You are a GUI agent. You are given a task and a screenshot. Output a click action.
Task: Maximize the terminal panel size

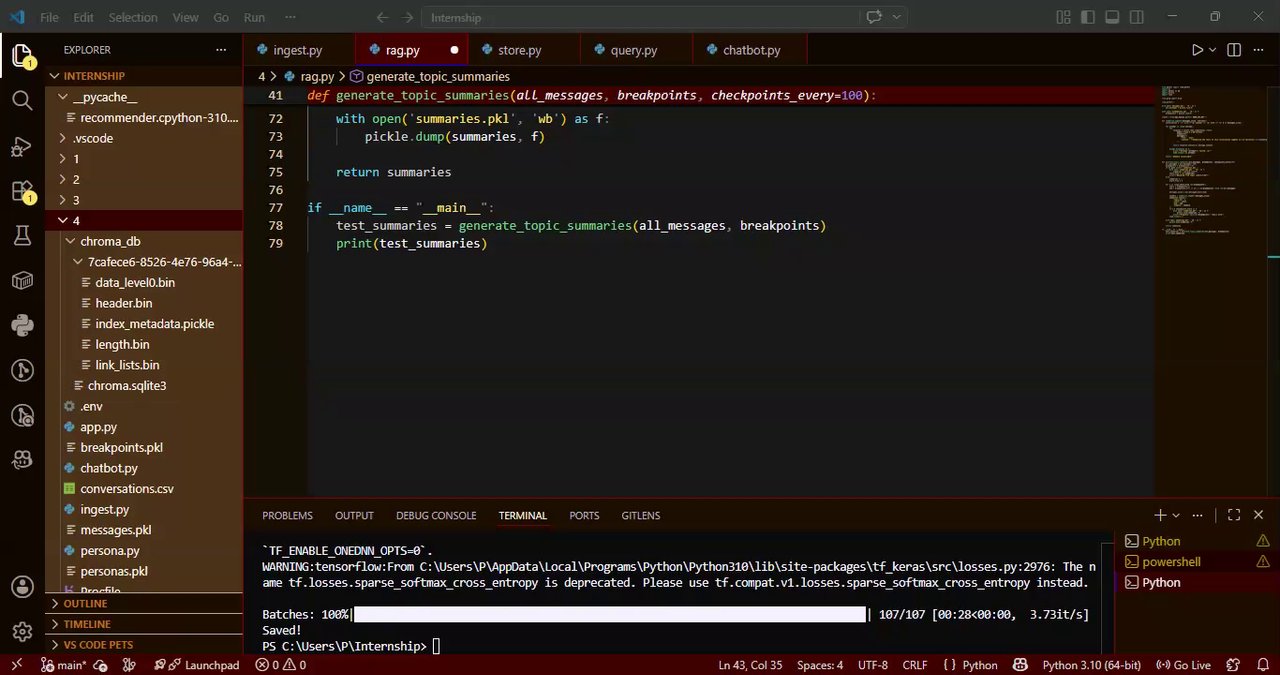[1234, 515]
